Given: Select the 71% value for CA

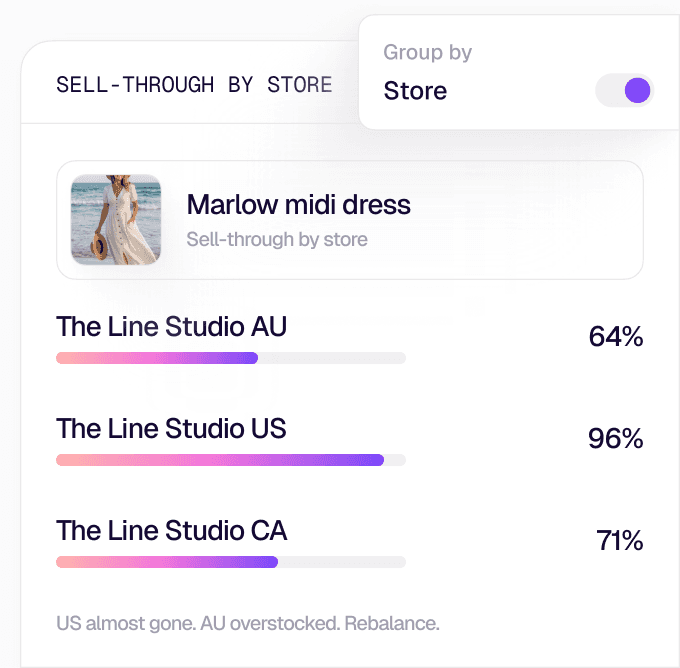Looking at the screenshot, I should pyautogui.click(x=619, y=540).
